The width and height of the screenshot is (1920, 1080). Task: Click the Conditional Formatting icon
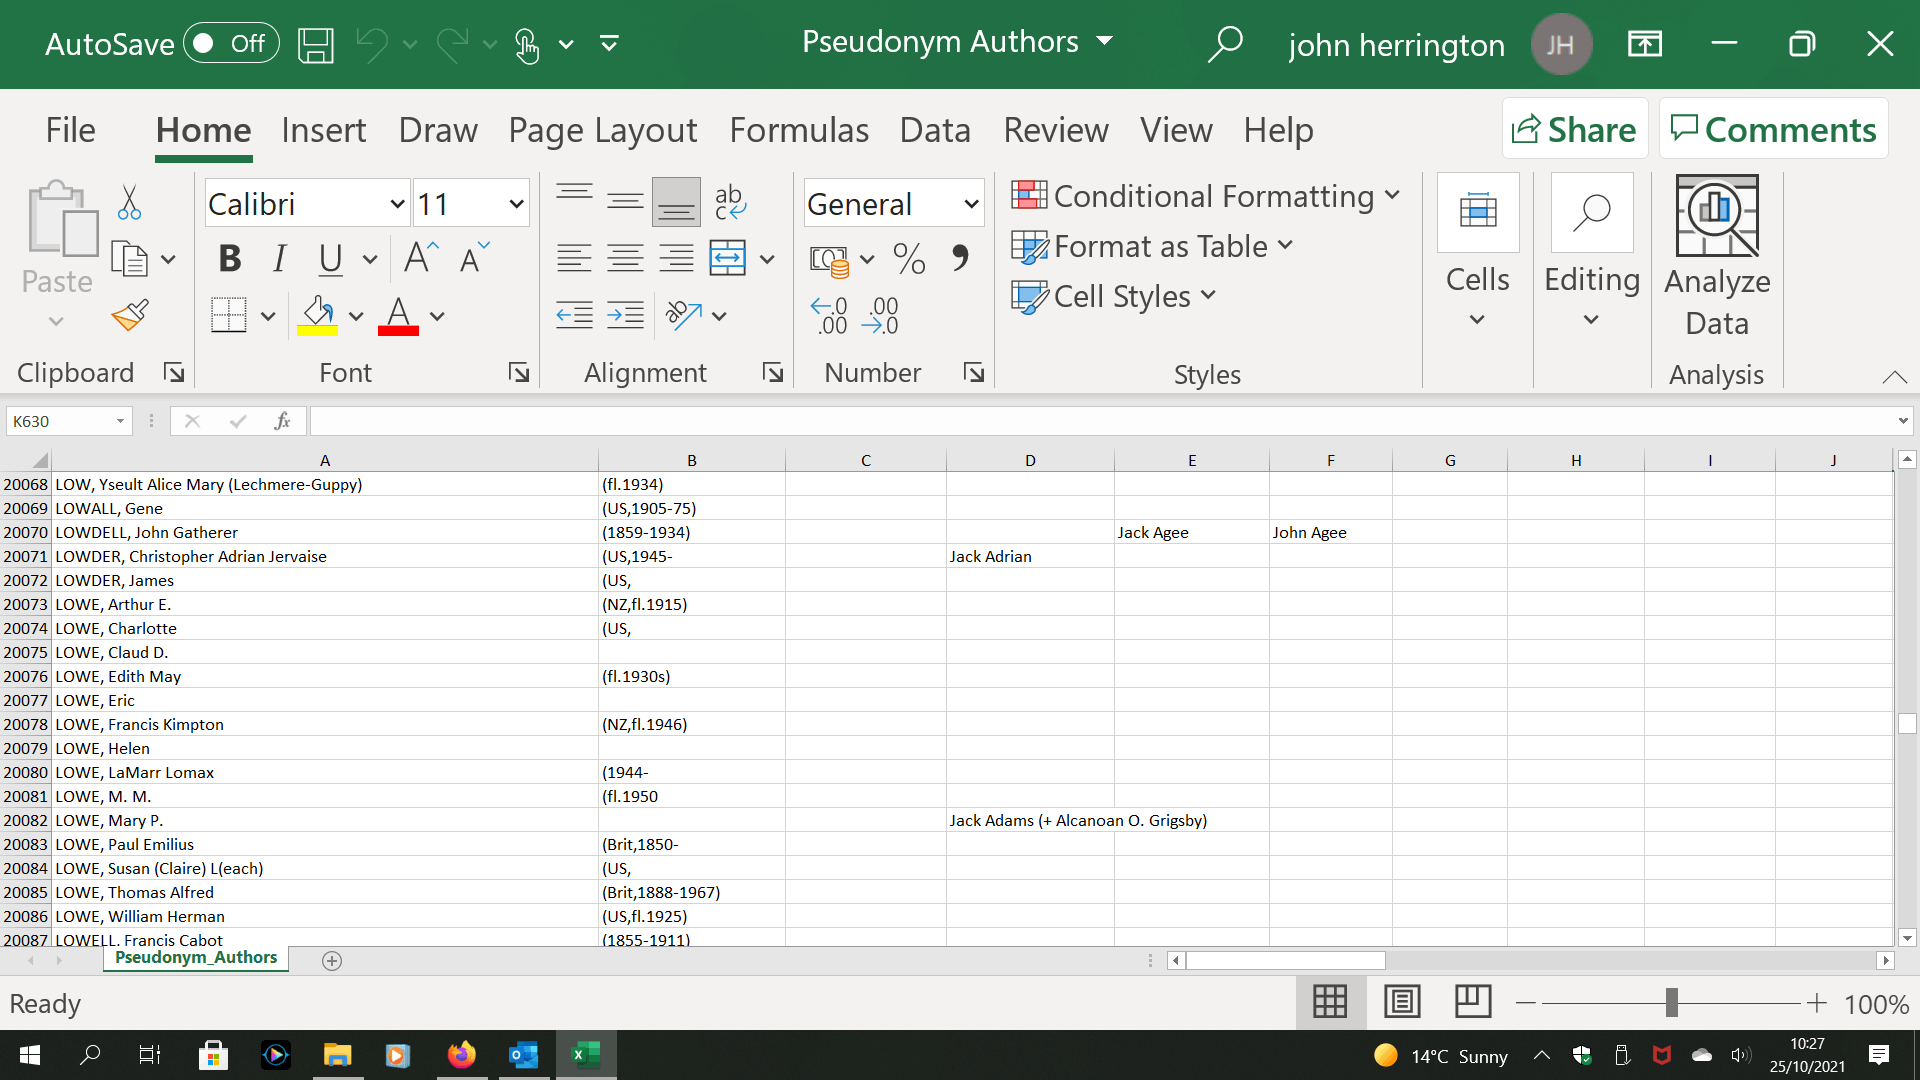tap(1033, 195)
